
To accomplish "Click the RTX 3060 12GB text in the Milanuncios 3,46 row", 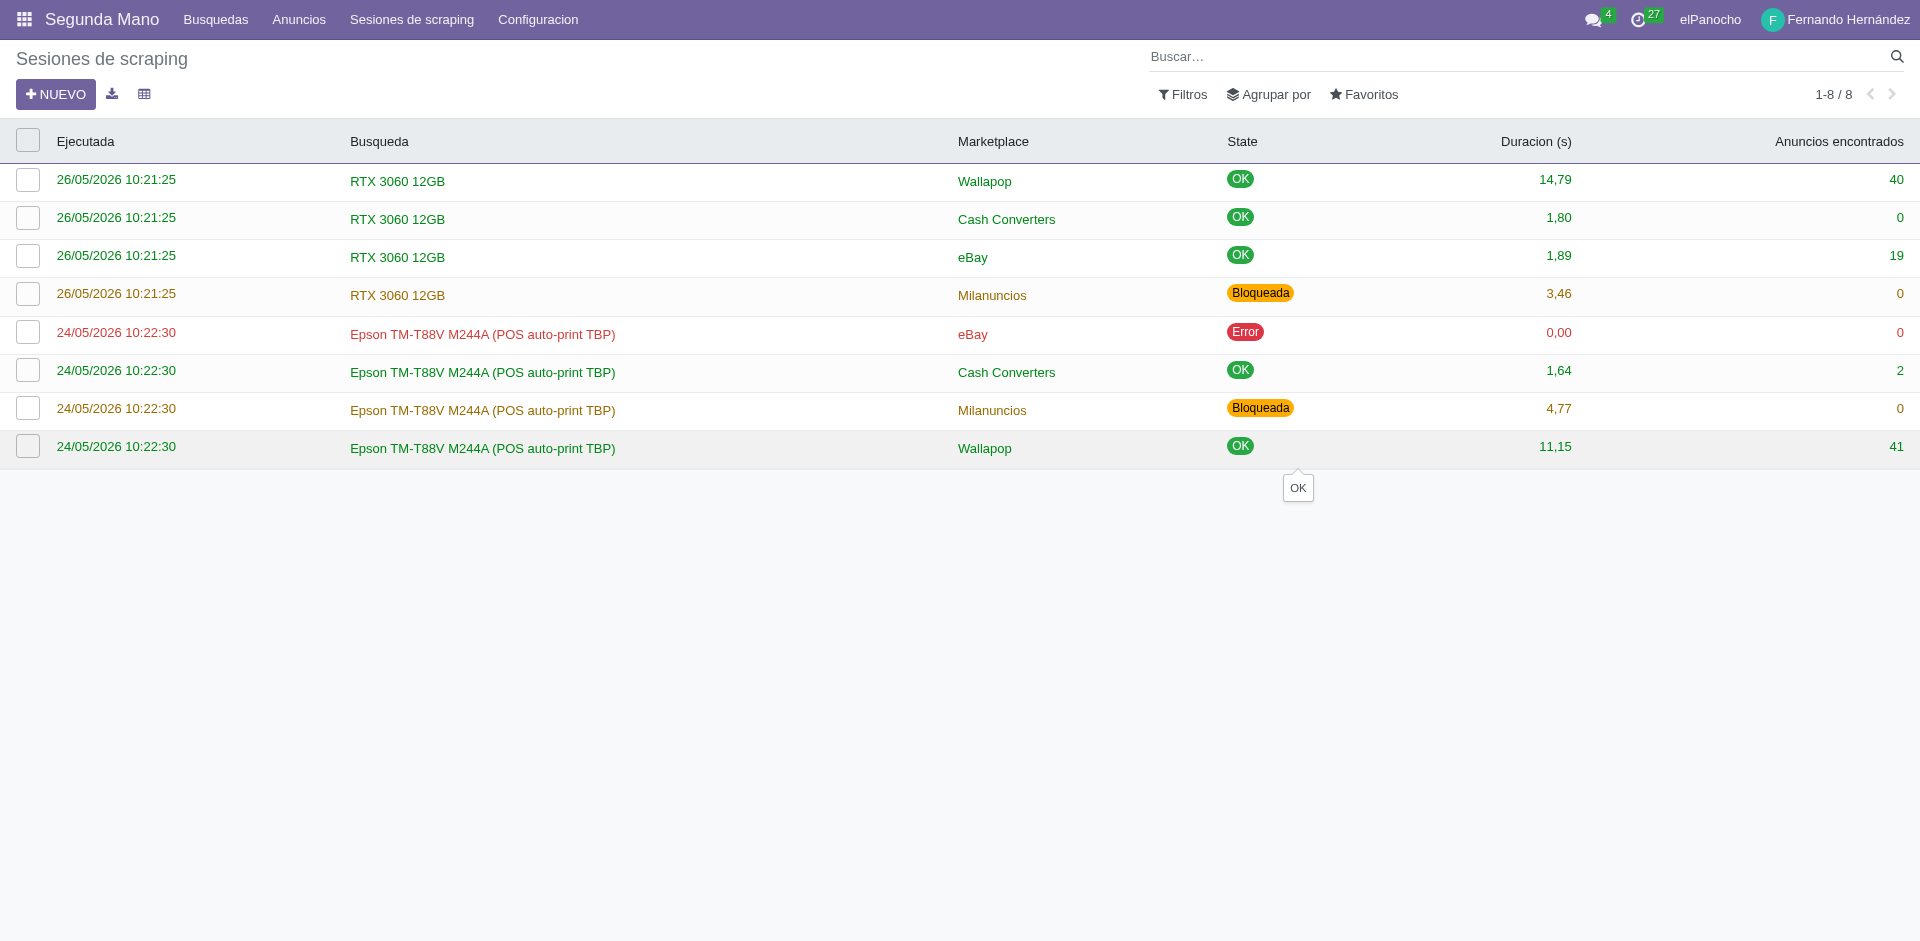I will point(397,296).
